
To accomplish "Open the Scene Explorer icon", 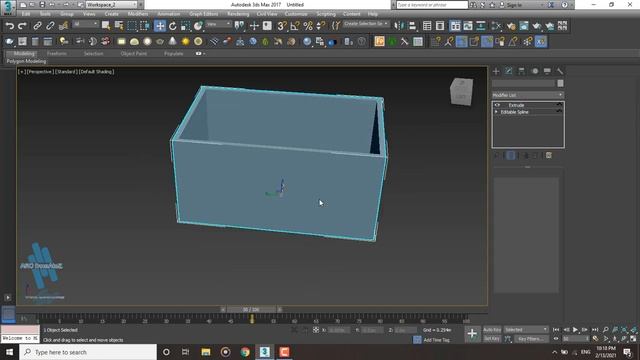I will click(427, 26).
